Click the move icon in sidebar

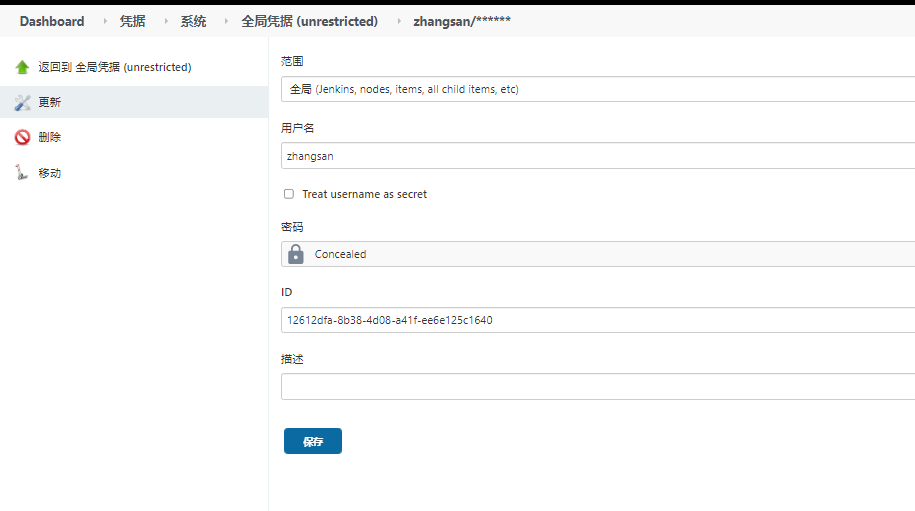[22, 172]
